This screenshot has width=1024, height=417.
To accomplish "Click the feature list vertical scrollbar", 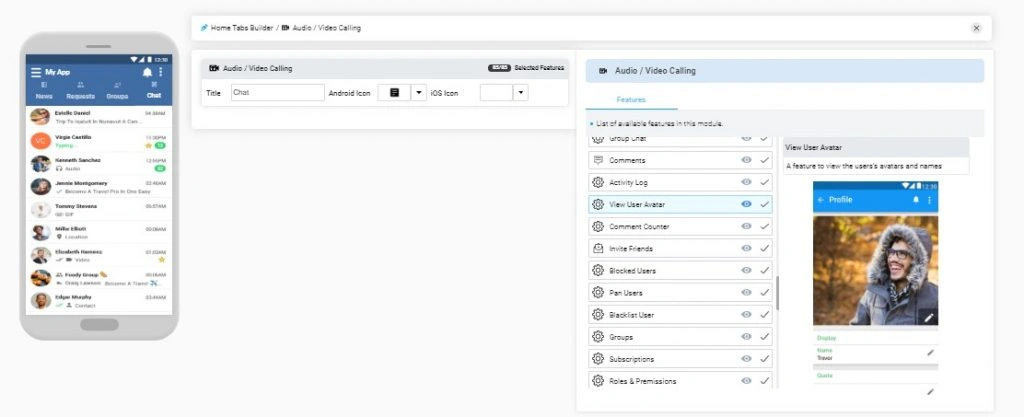I will 777,293.
